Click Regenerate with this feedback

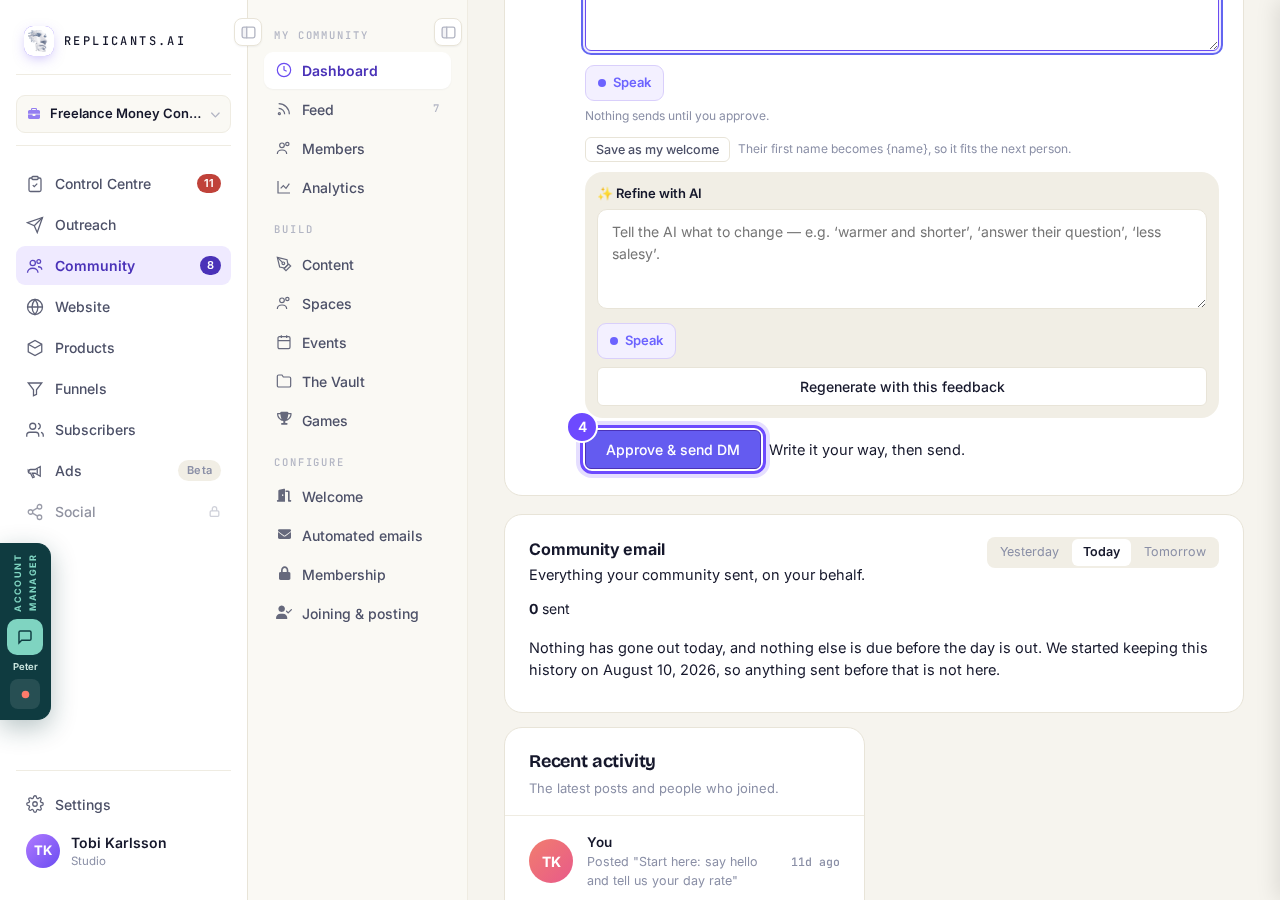click(902, 387)
